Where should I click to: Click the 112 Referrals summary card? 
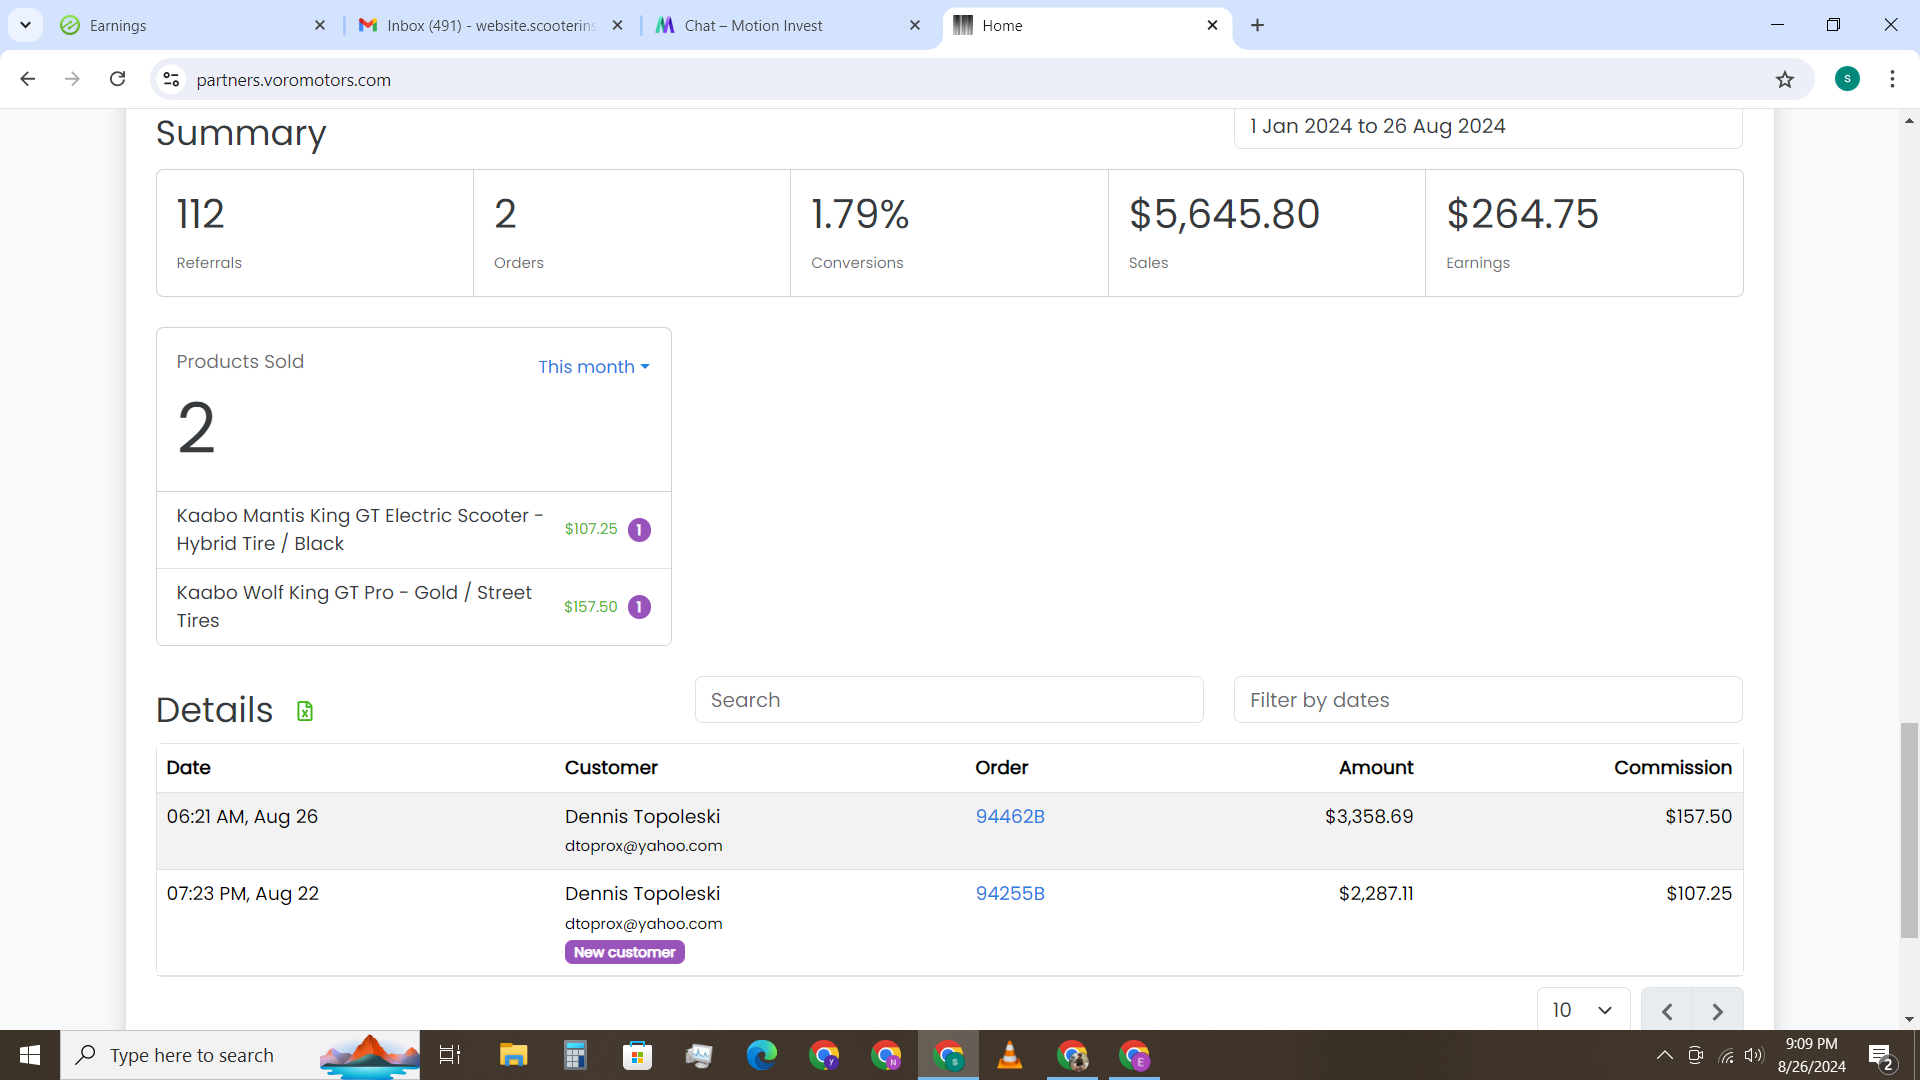(315, 233)
